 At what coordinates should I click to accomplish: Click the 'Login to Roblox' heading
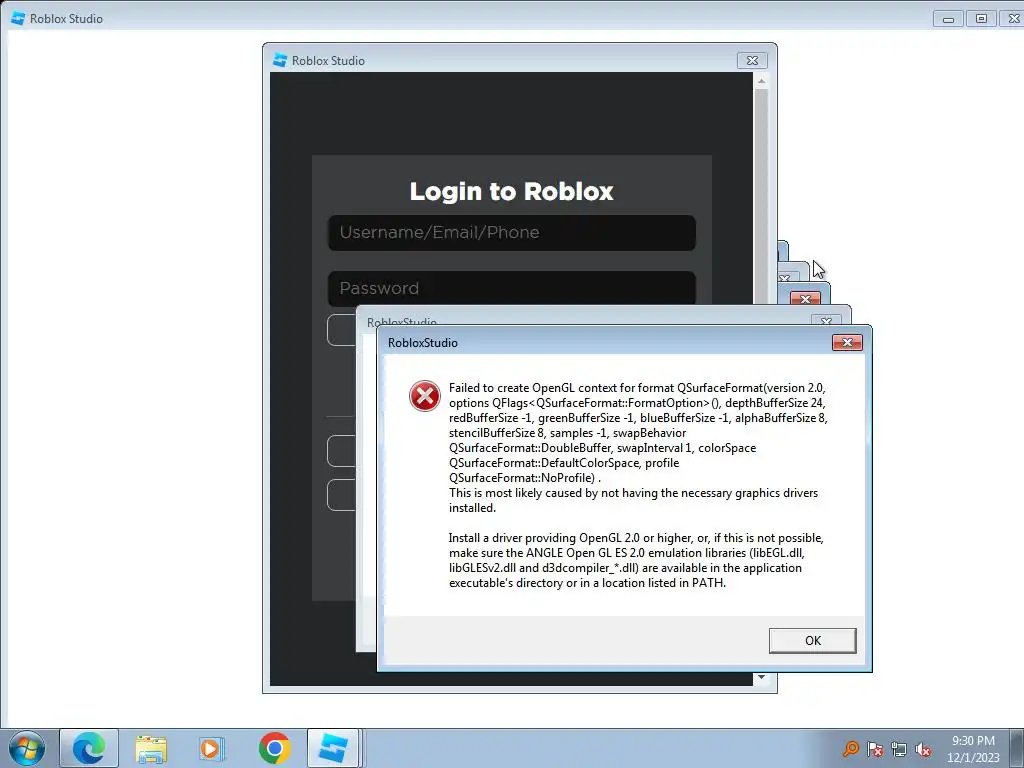tap(511, 191)
